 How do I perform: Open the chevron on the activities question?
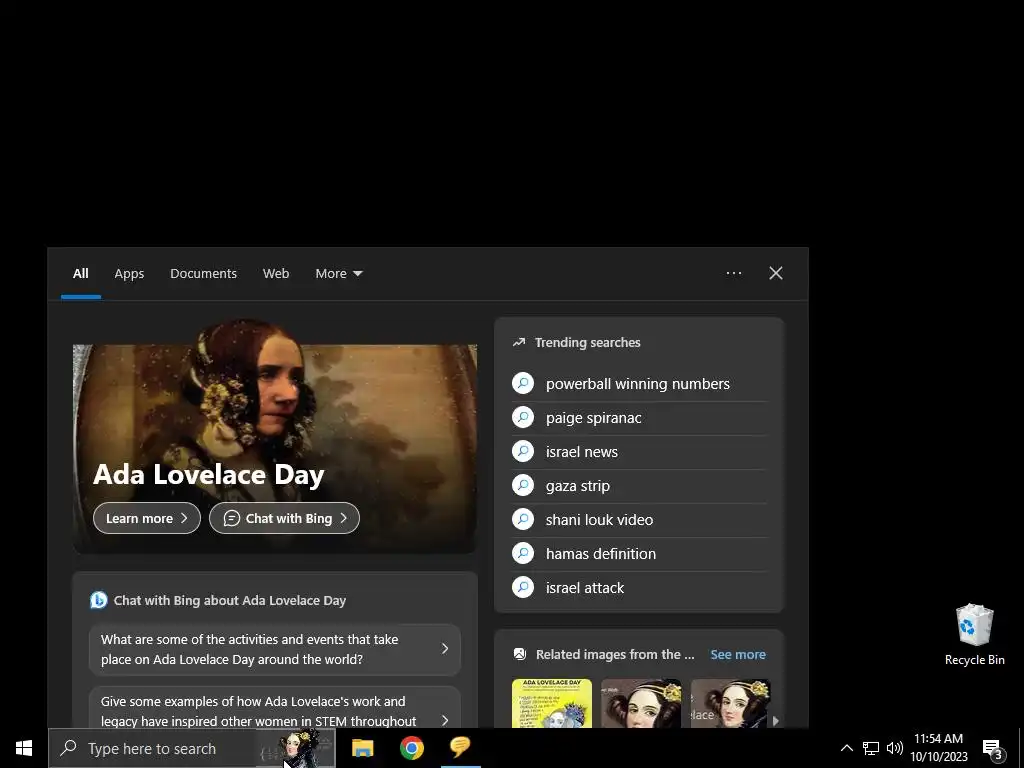[445, 648]
